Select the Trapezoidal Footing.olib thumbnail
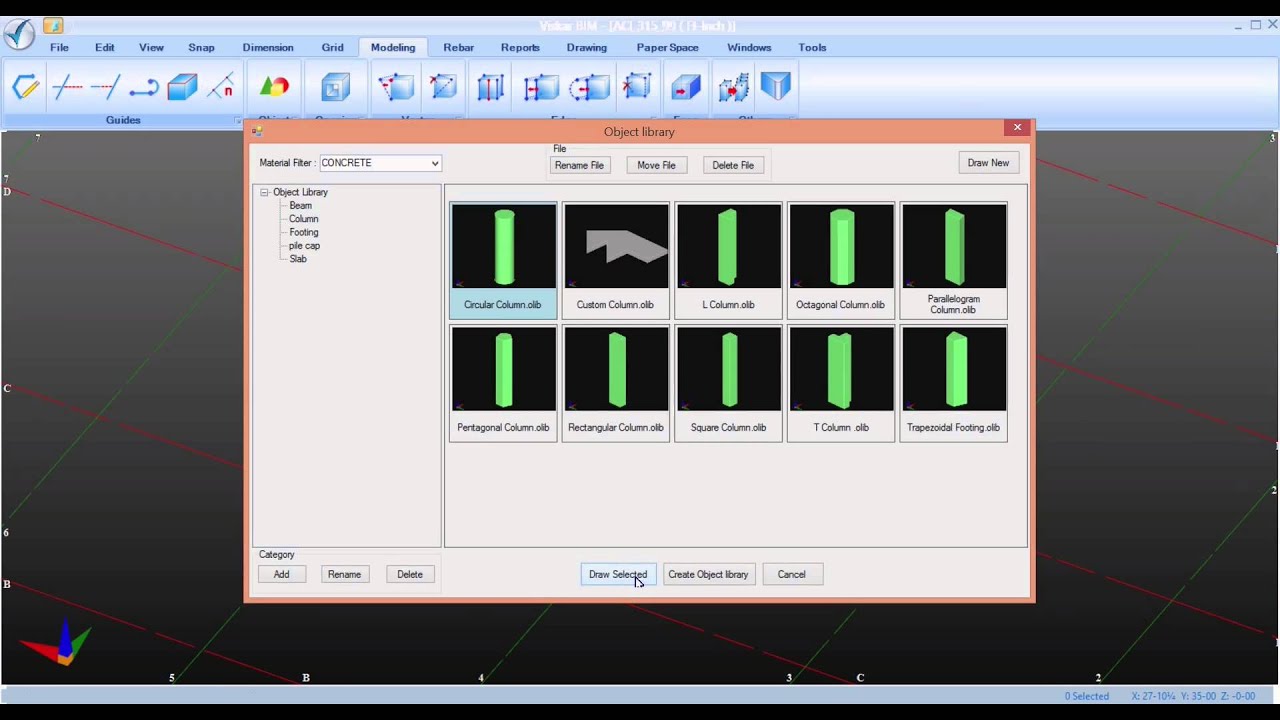The height and width of the screenshot is (720, 1280). [954, 383]
